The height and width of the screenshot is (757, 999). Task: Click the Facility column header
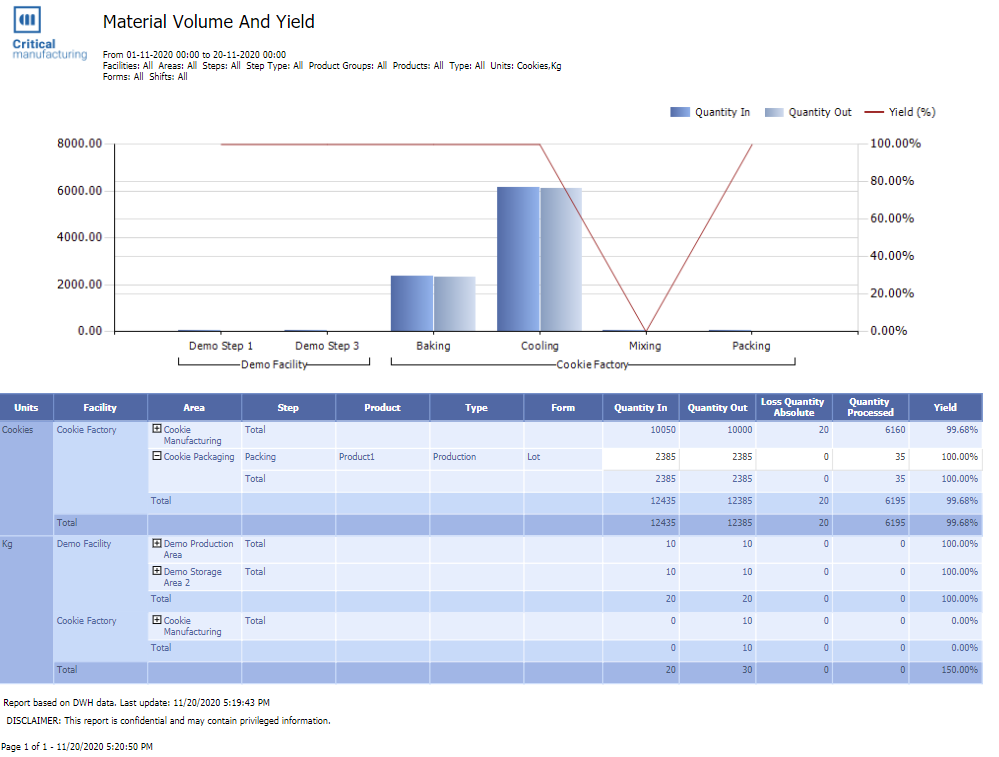pos(100,407)
